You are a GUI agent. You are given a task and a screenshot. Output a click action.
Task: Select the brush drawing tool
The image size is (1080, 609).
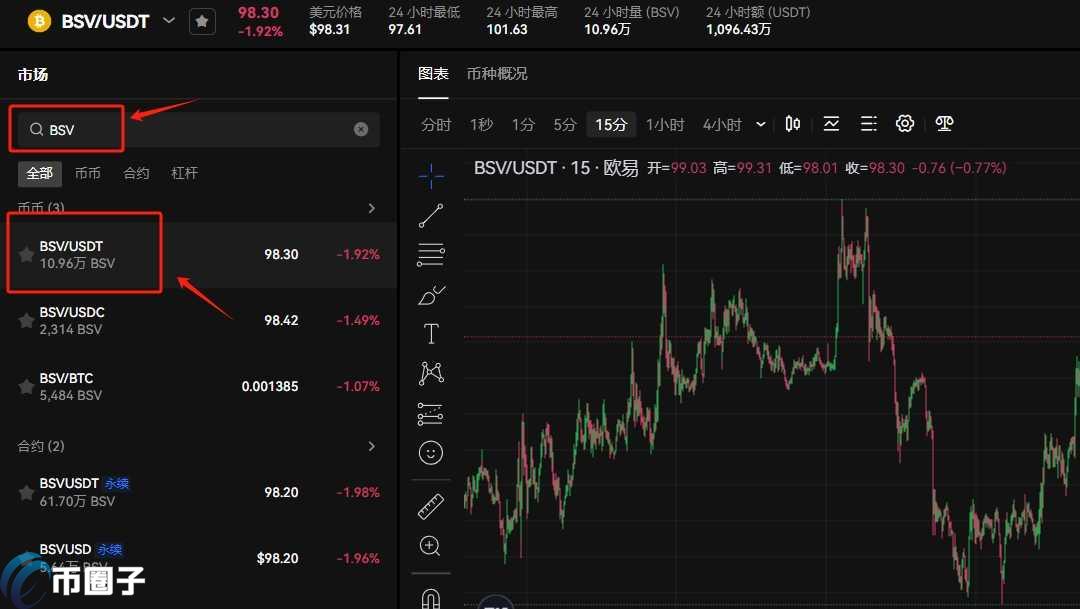[431, 295]
